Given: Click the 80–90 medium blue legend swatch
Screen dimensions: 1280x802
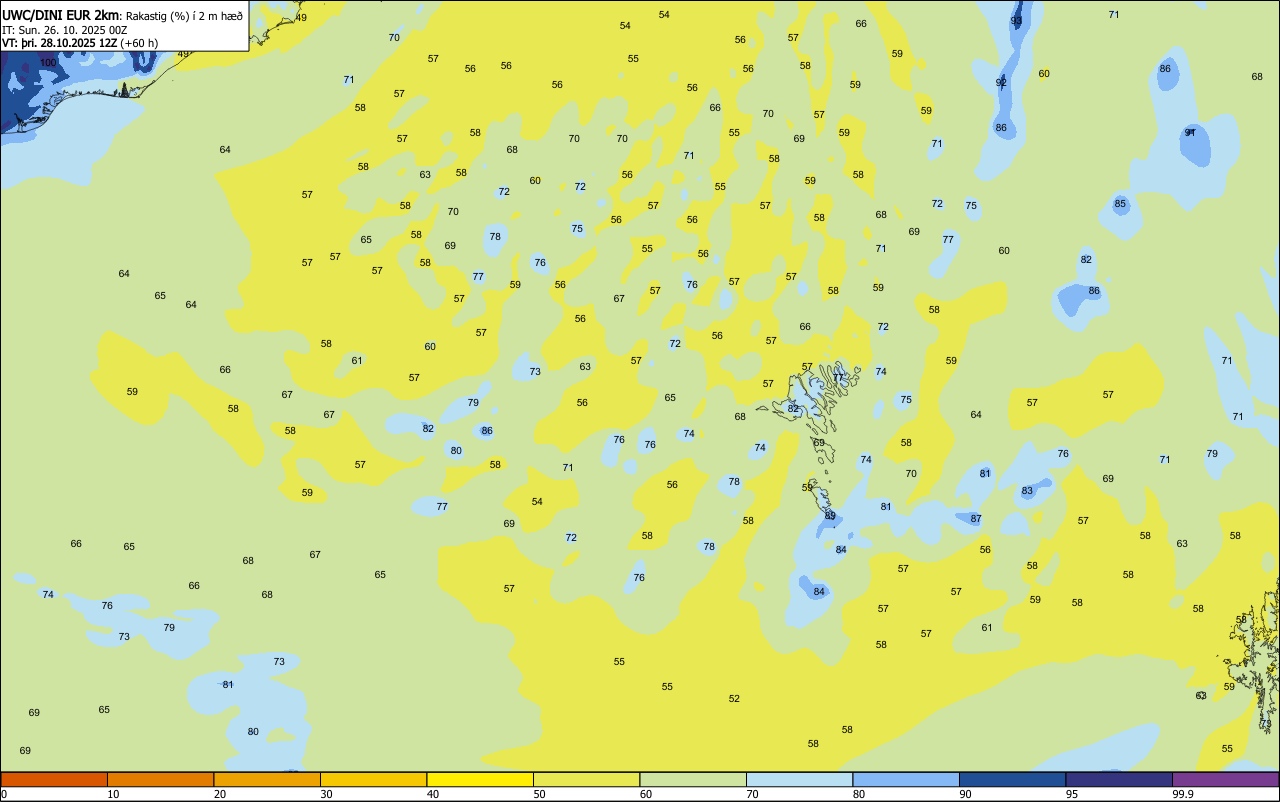Looking at the screenshot, I should coord(906,779).
